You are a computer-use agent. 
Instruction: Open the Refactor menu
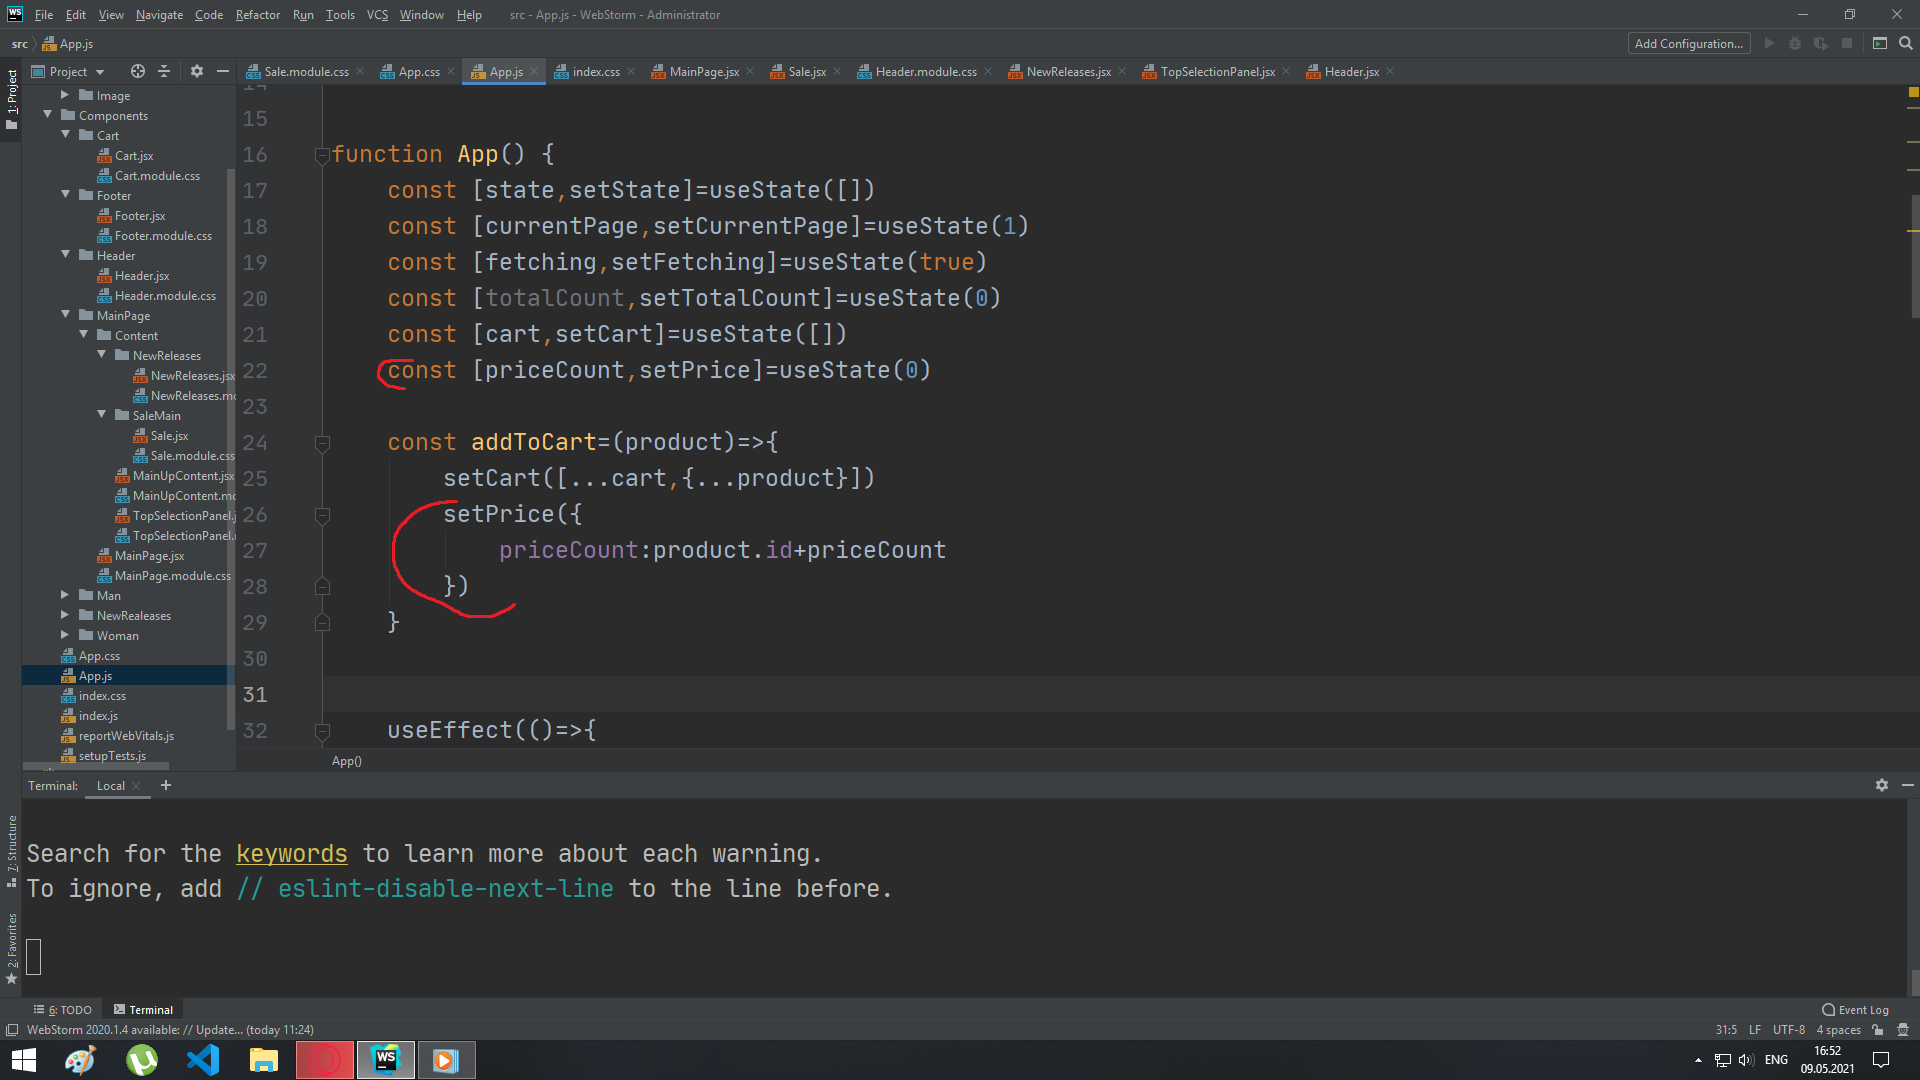tap(257, 15)
